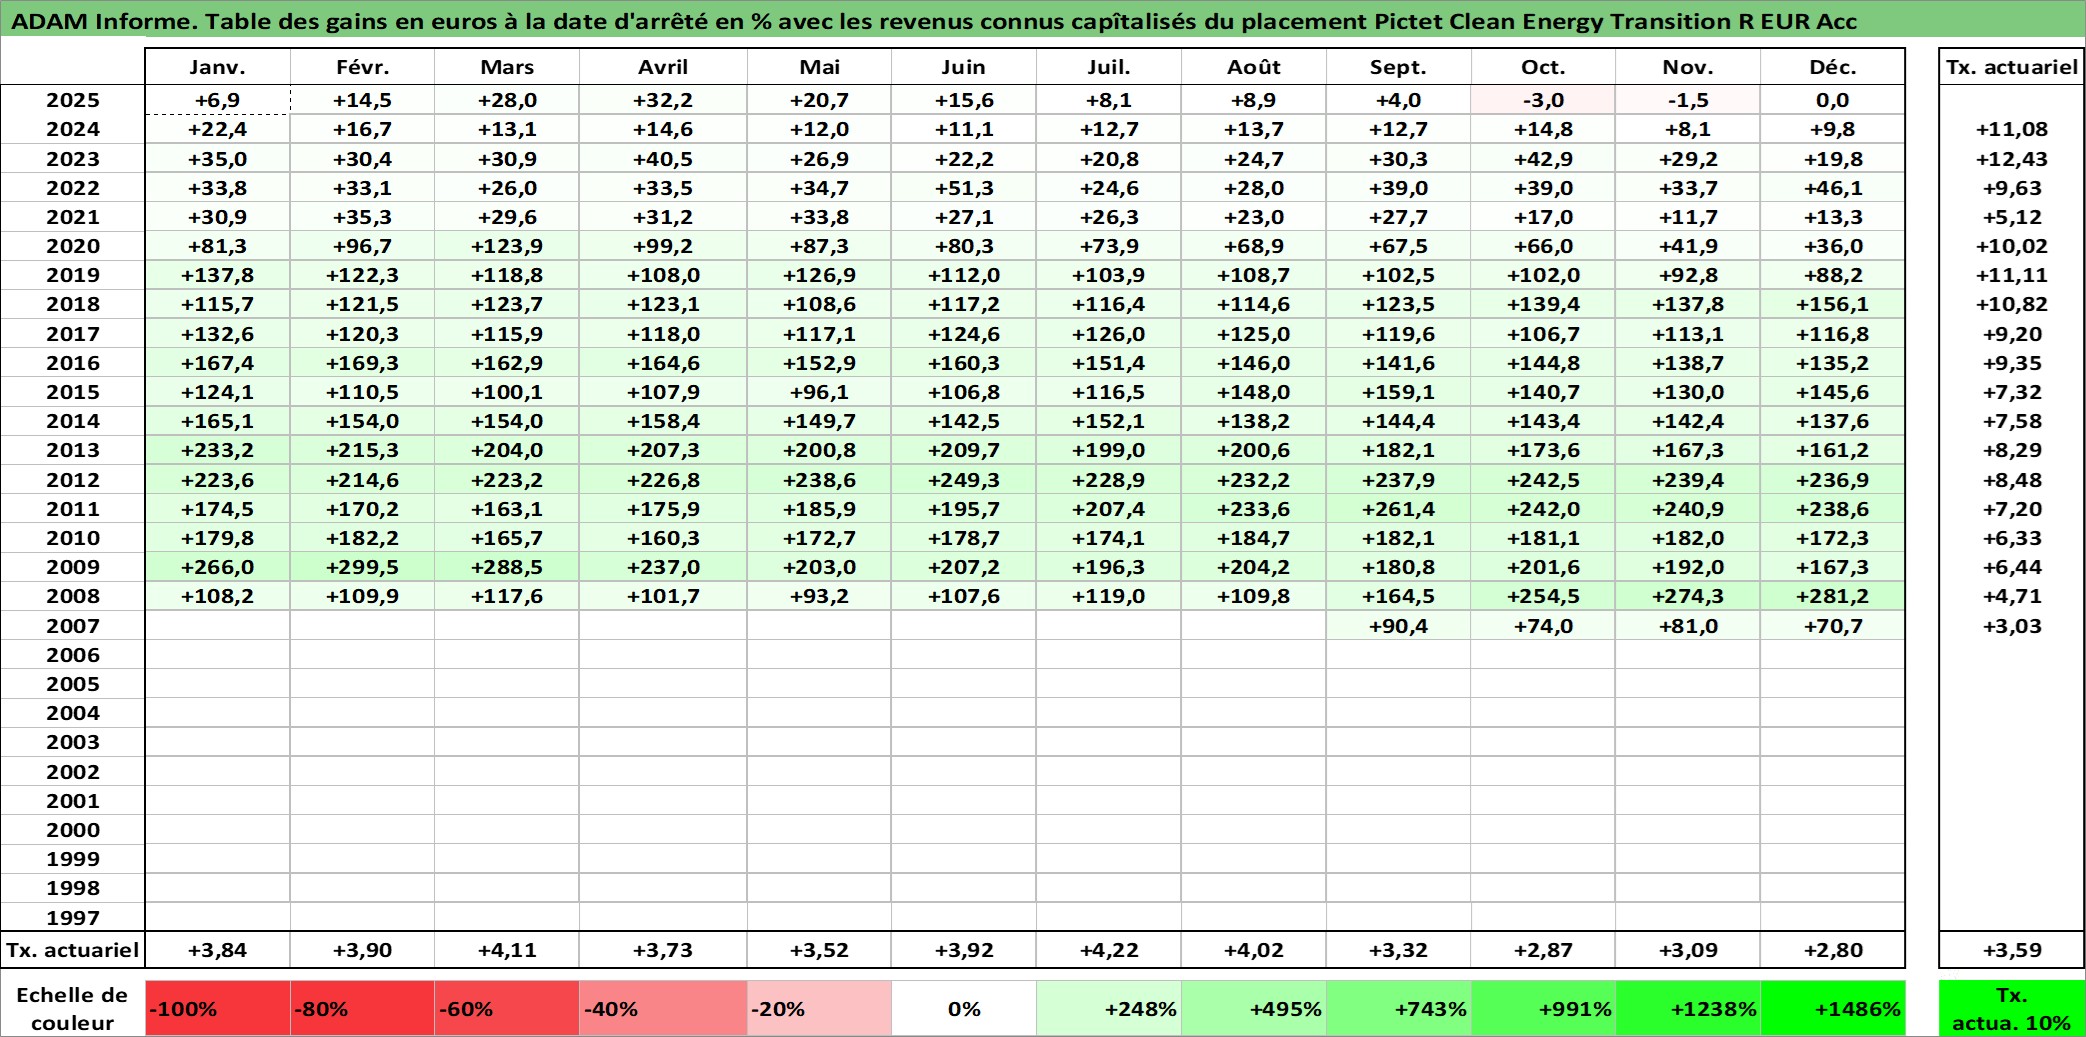
Task: Click the -20% pink color scale swatch
Action: (x=819, y=1008)
